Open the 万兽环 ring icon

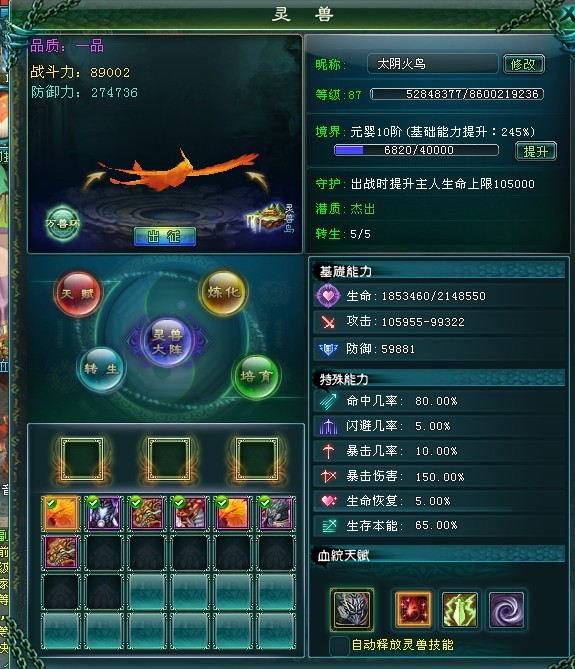click(63, 223)
